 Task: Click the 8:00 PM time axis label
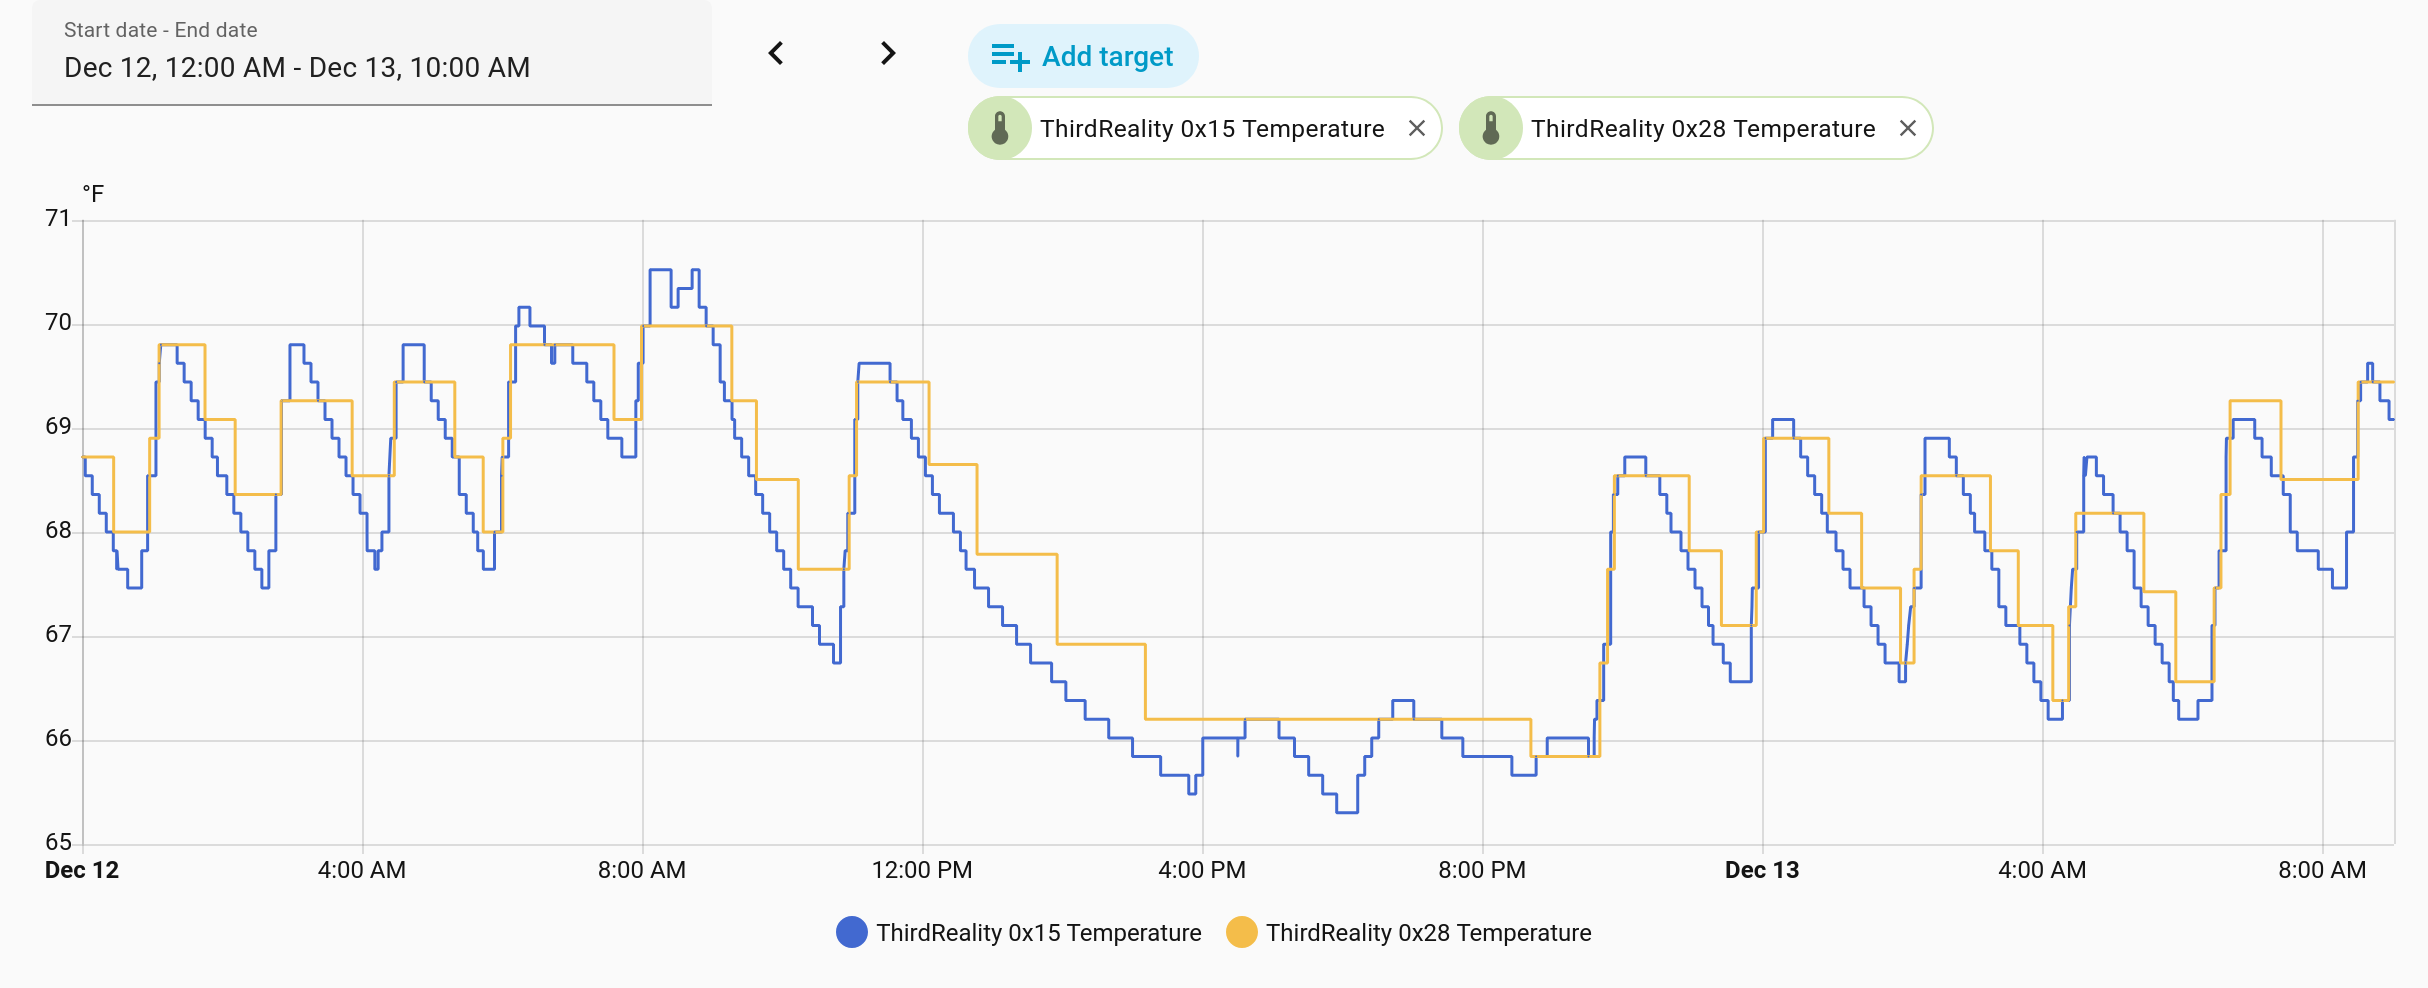point(1482,870)
